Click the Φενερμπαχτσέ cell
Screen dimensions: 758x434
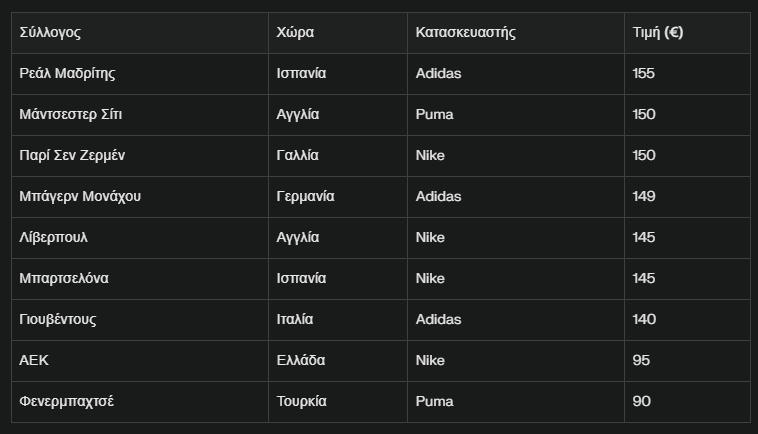point(66,401)
